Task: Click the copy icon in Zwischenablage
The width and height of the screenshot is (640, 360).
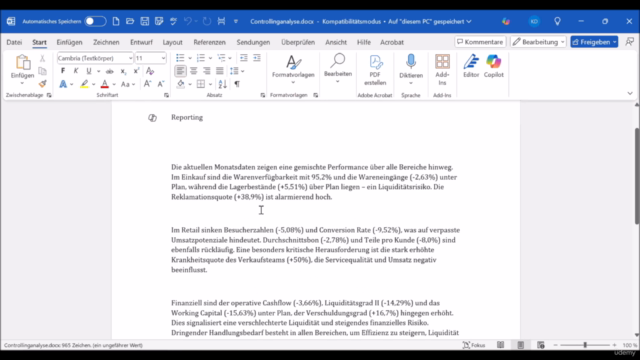Action: tap(42, 71)
